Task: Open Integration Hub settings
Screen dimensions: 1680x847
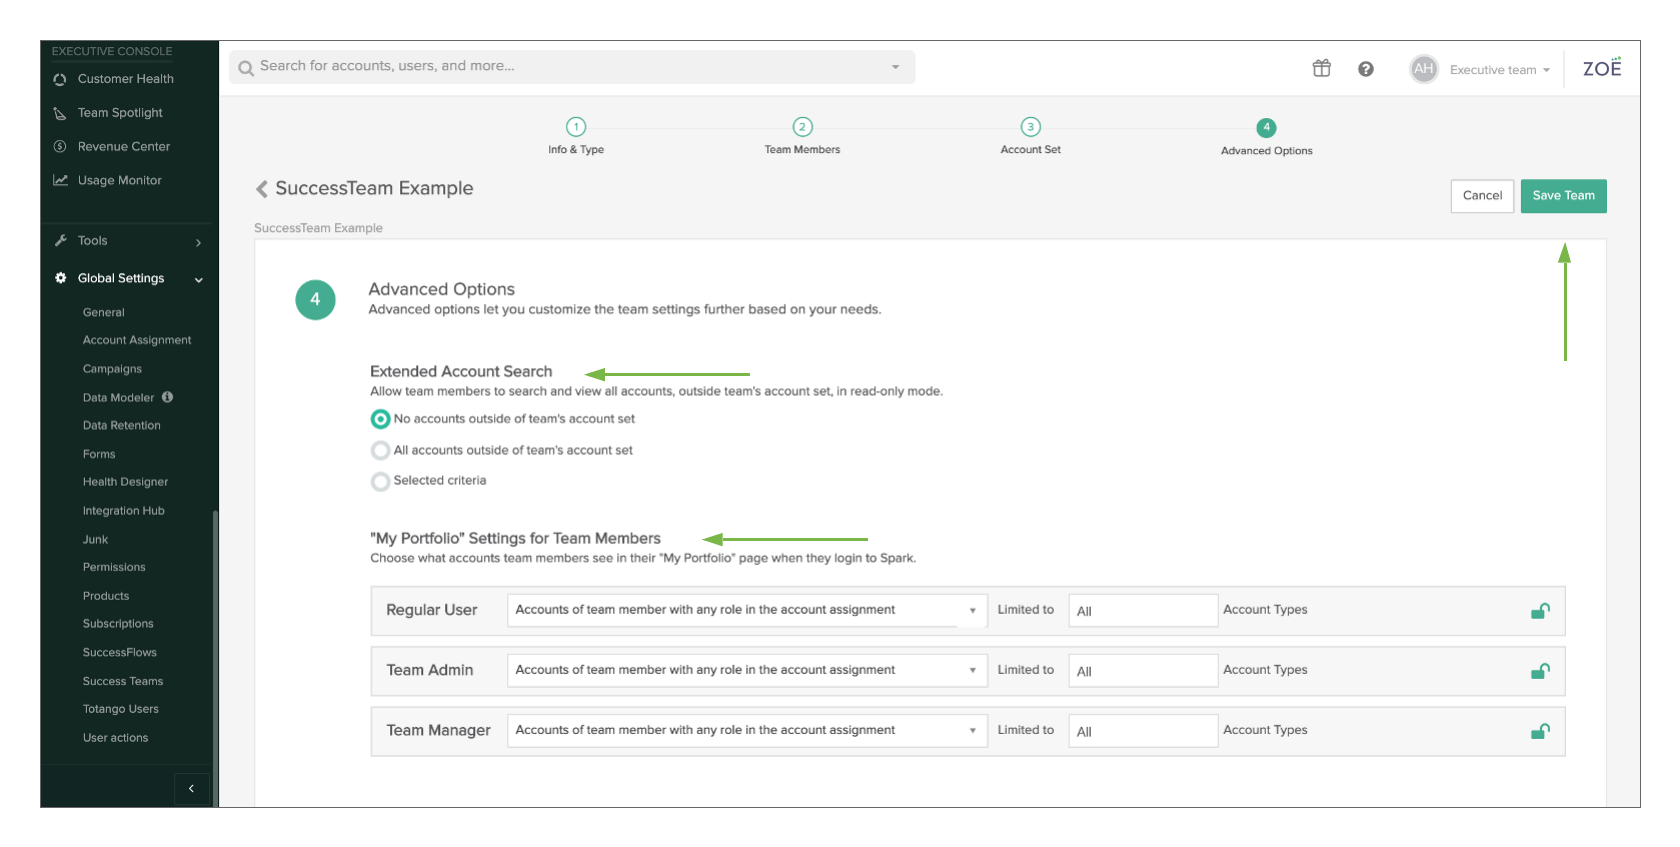Action: coord(124,511)
